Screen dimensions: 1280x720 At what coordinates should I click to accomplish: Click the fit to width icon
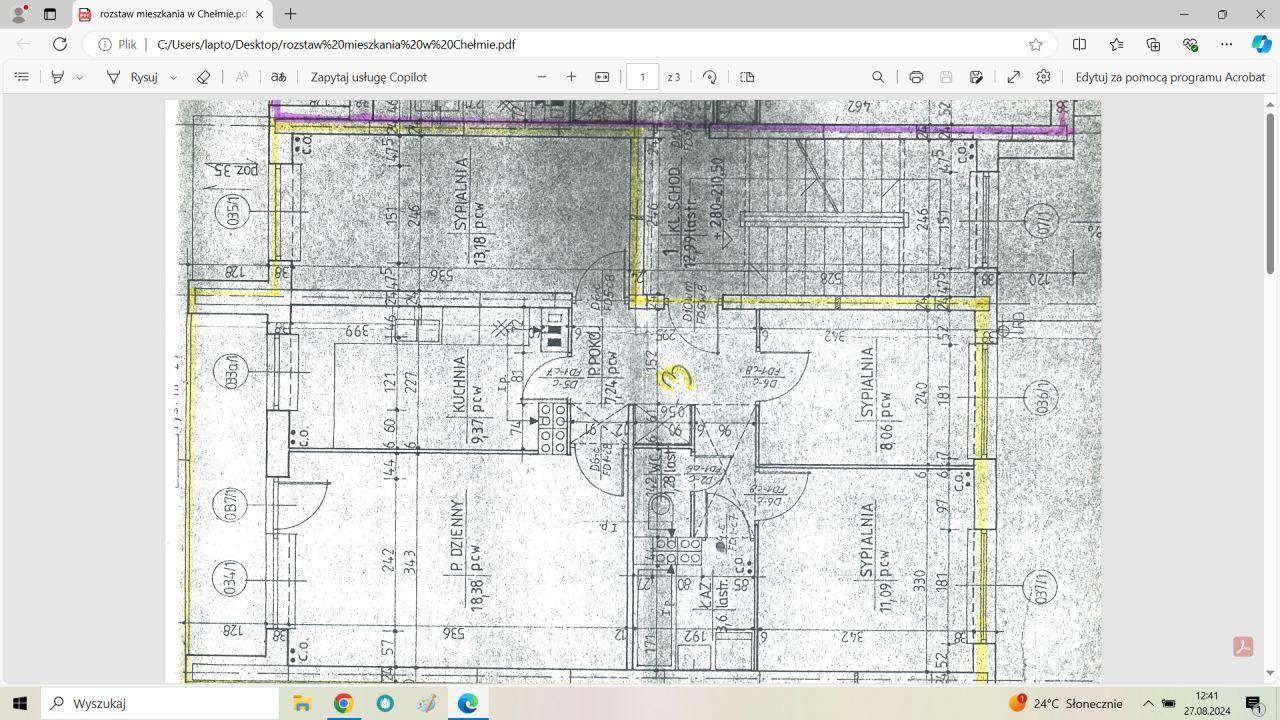(602, 77)
